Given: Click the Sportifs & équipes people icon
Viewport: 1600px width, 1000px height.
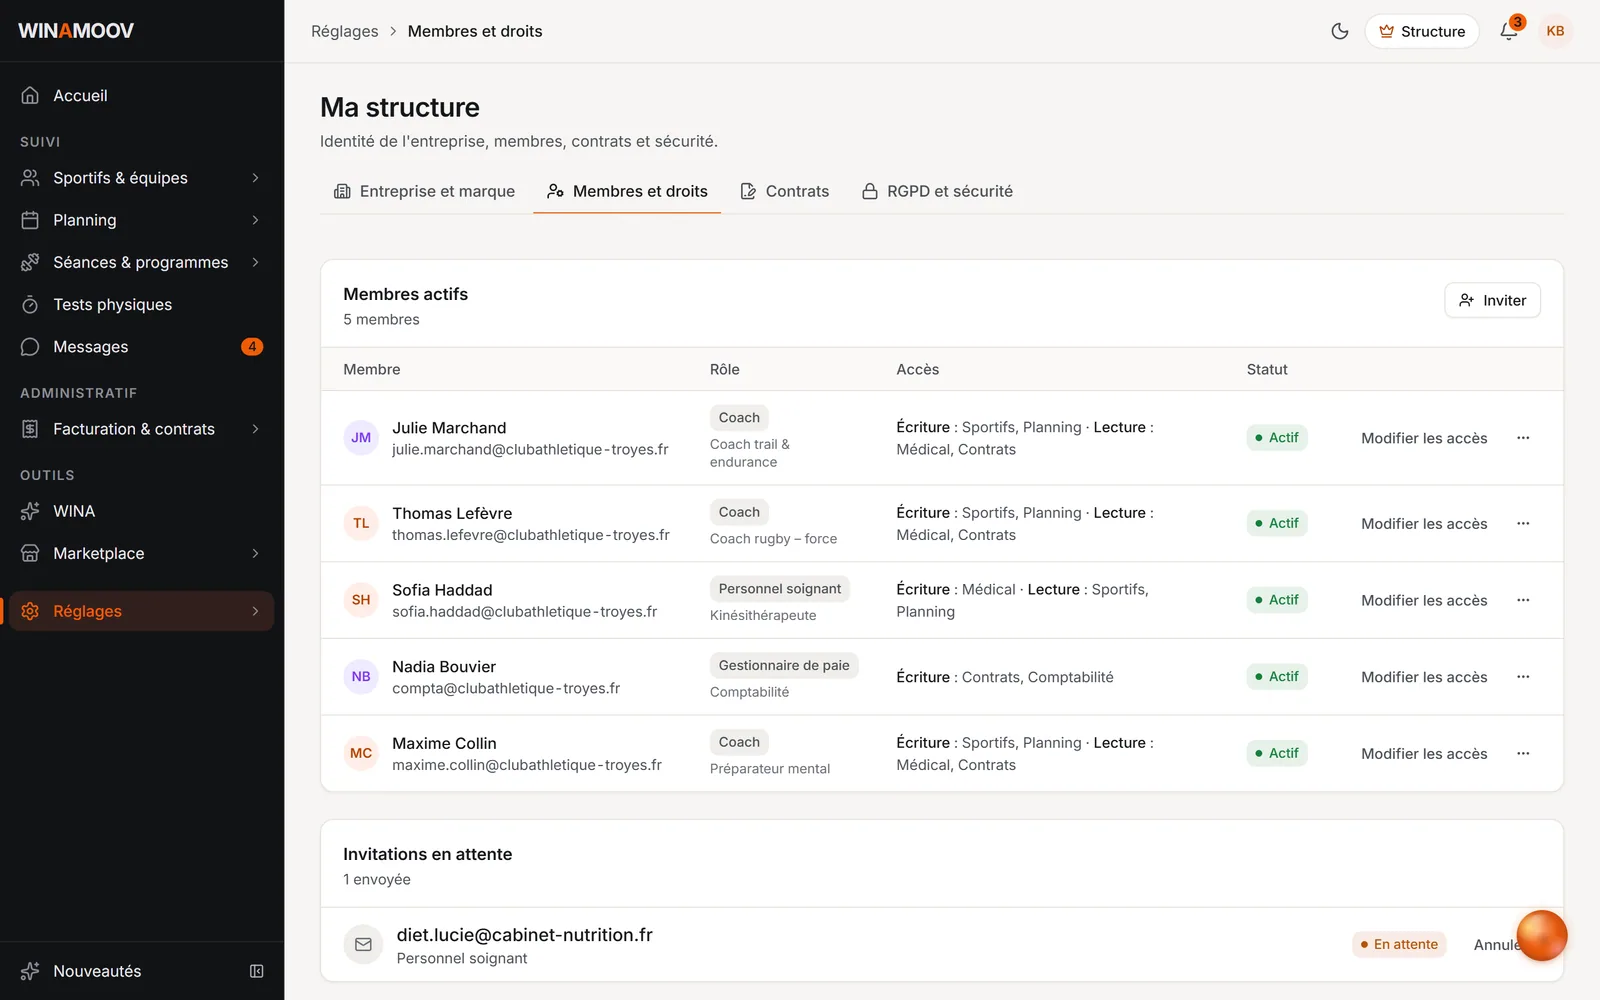Looking at the screenshot, I should click(30, 178).
